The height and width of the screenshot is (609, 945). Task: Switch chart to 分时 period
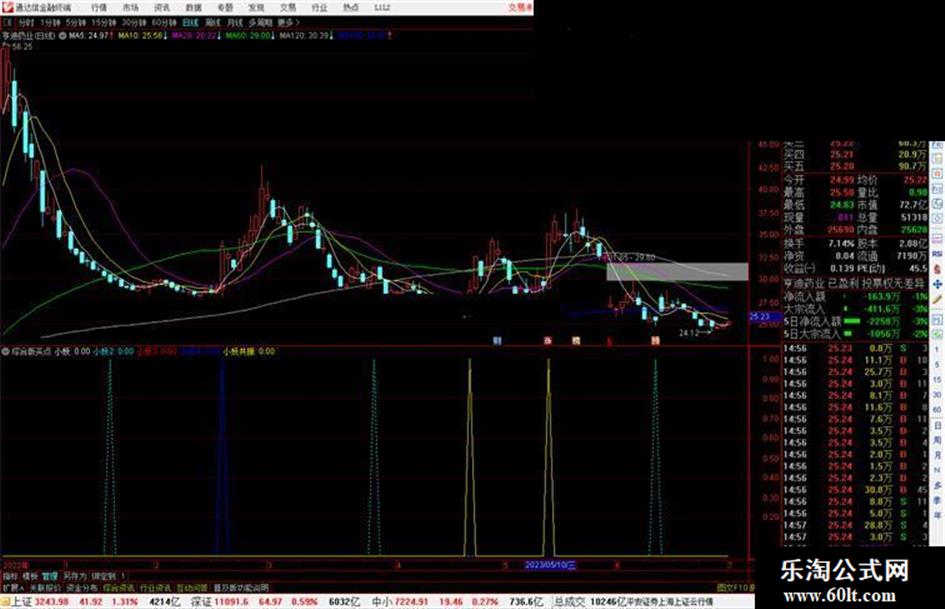pos(26,23)
